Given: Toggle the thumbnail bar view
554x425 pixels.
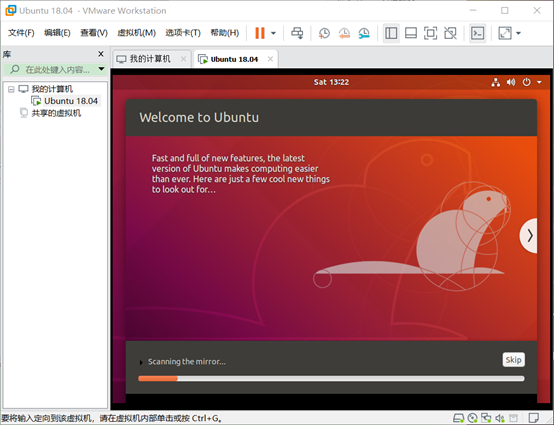Looking at the screenshot, I should 411,33.
